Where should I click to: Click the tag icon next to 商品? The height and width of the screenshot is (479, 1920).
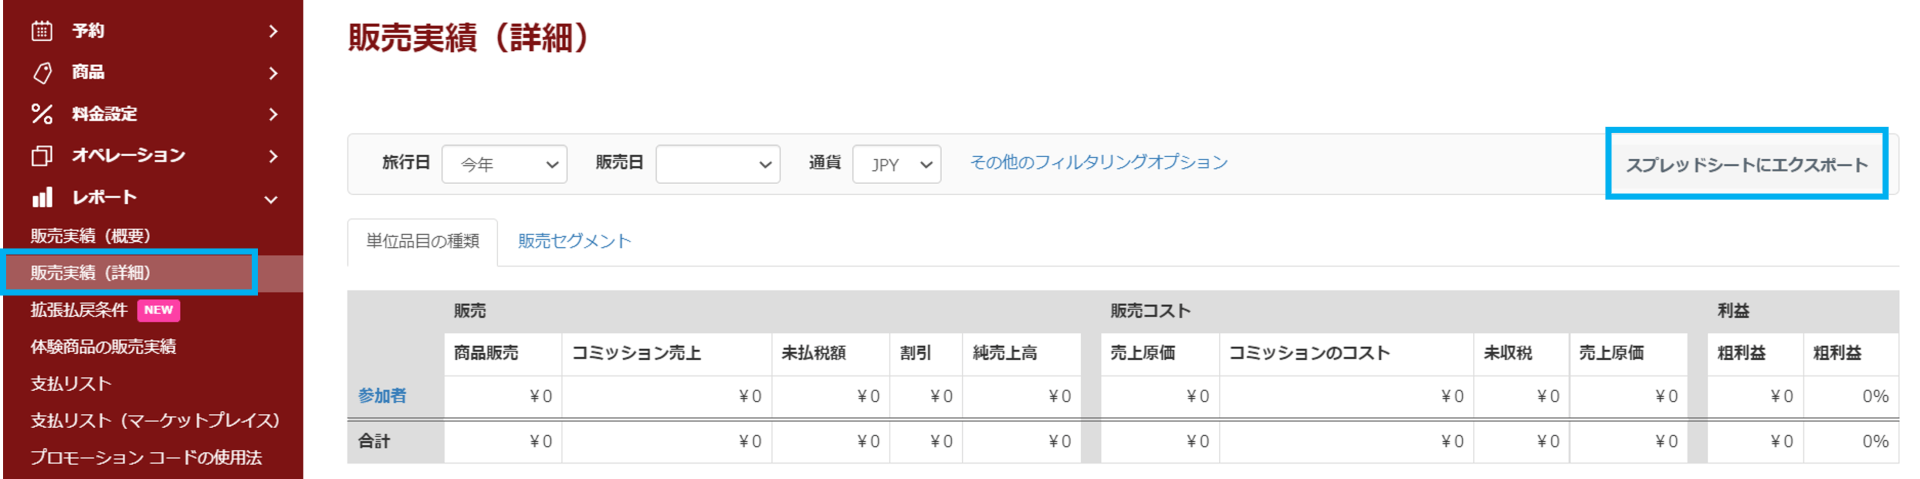click(42, 72)
